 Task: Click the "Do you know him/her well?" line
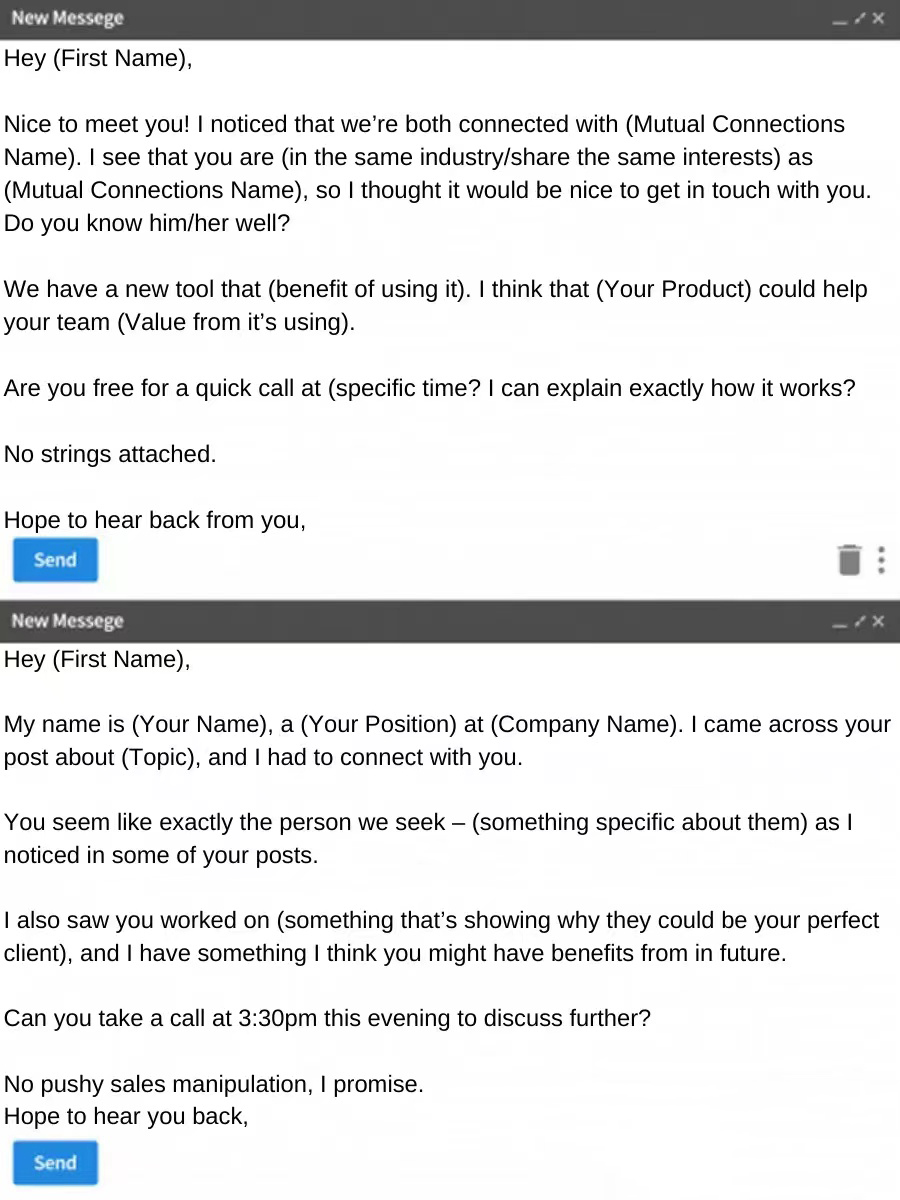point(147,224)
